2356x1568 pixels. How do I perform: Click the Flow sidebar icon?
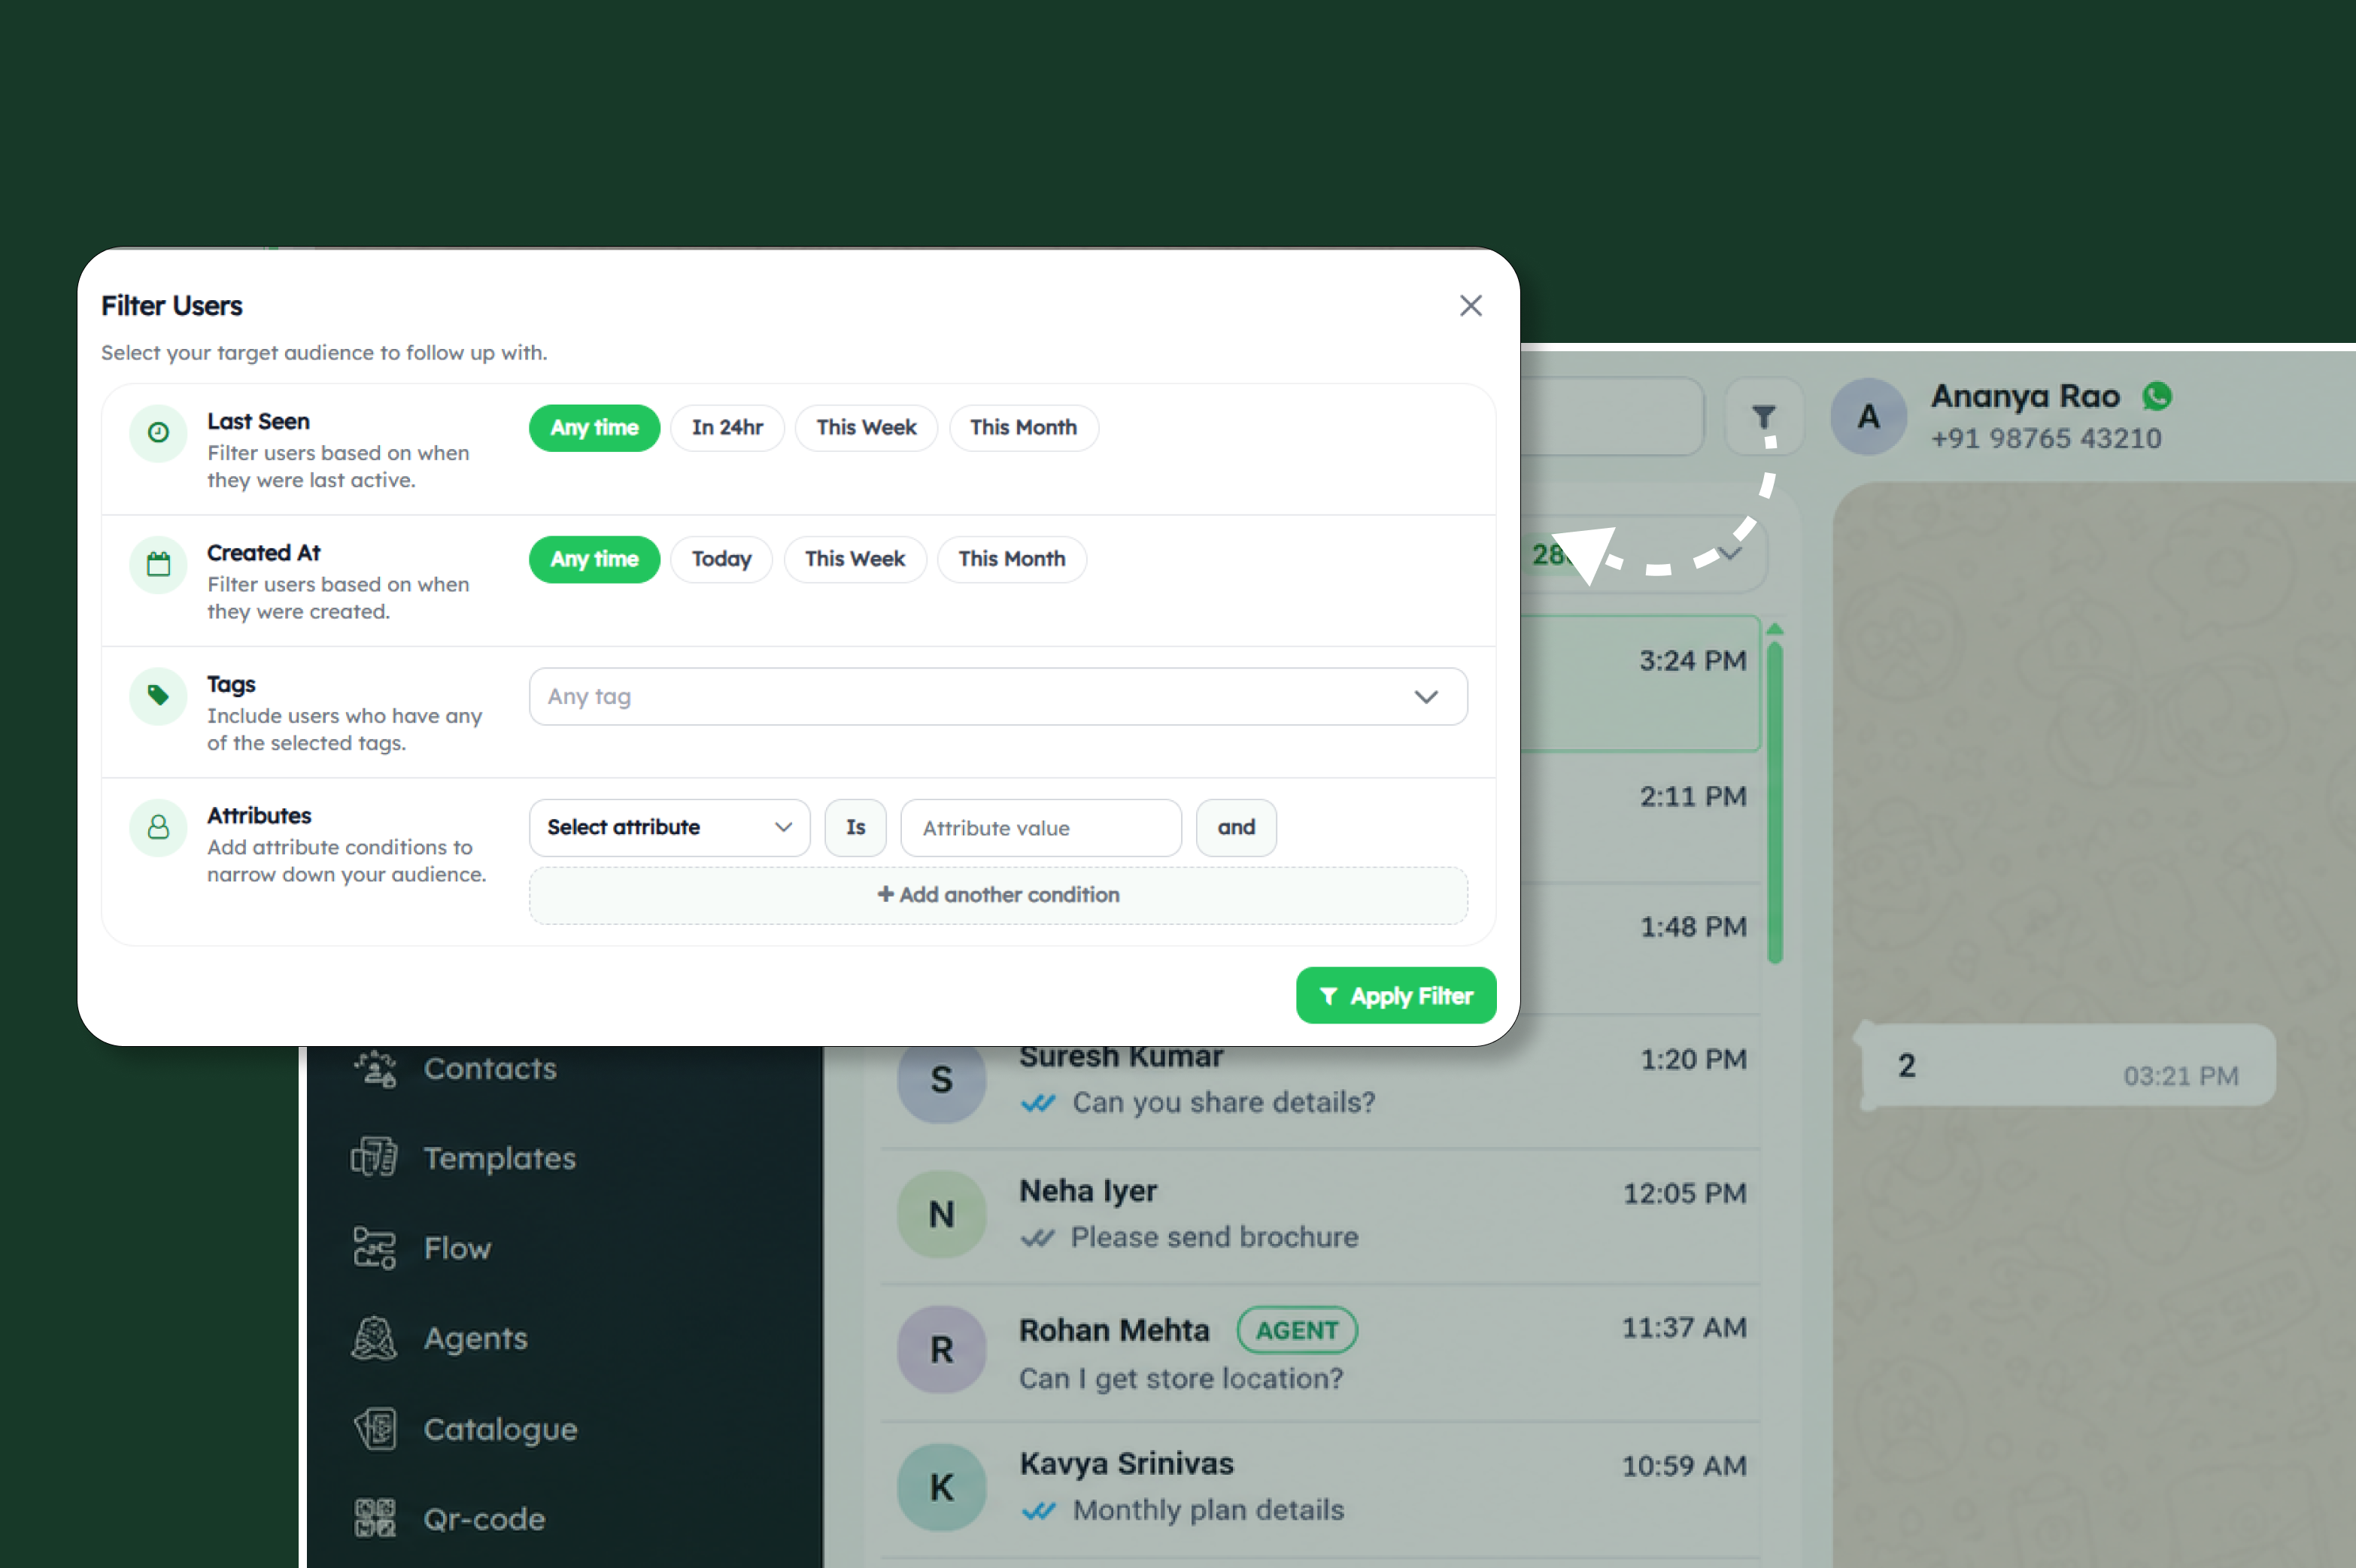[375, 1248]
